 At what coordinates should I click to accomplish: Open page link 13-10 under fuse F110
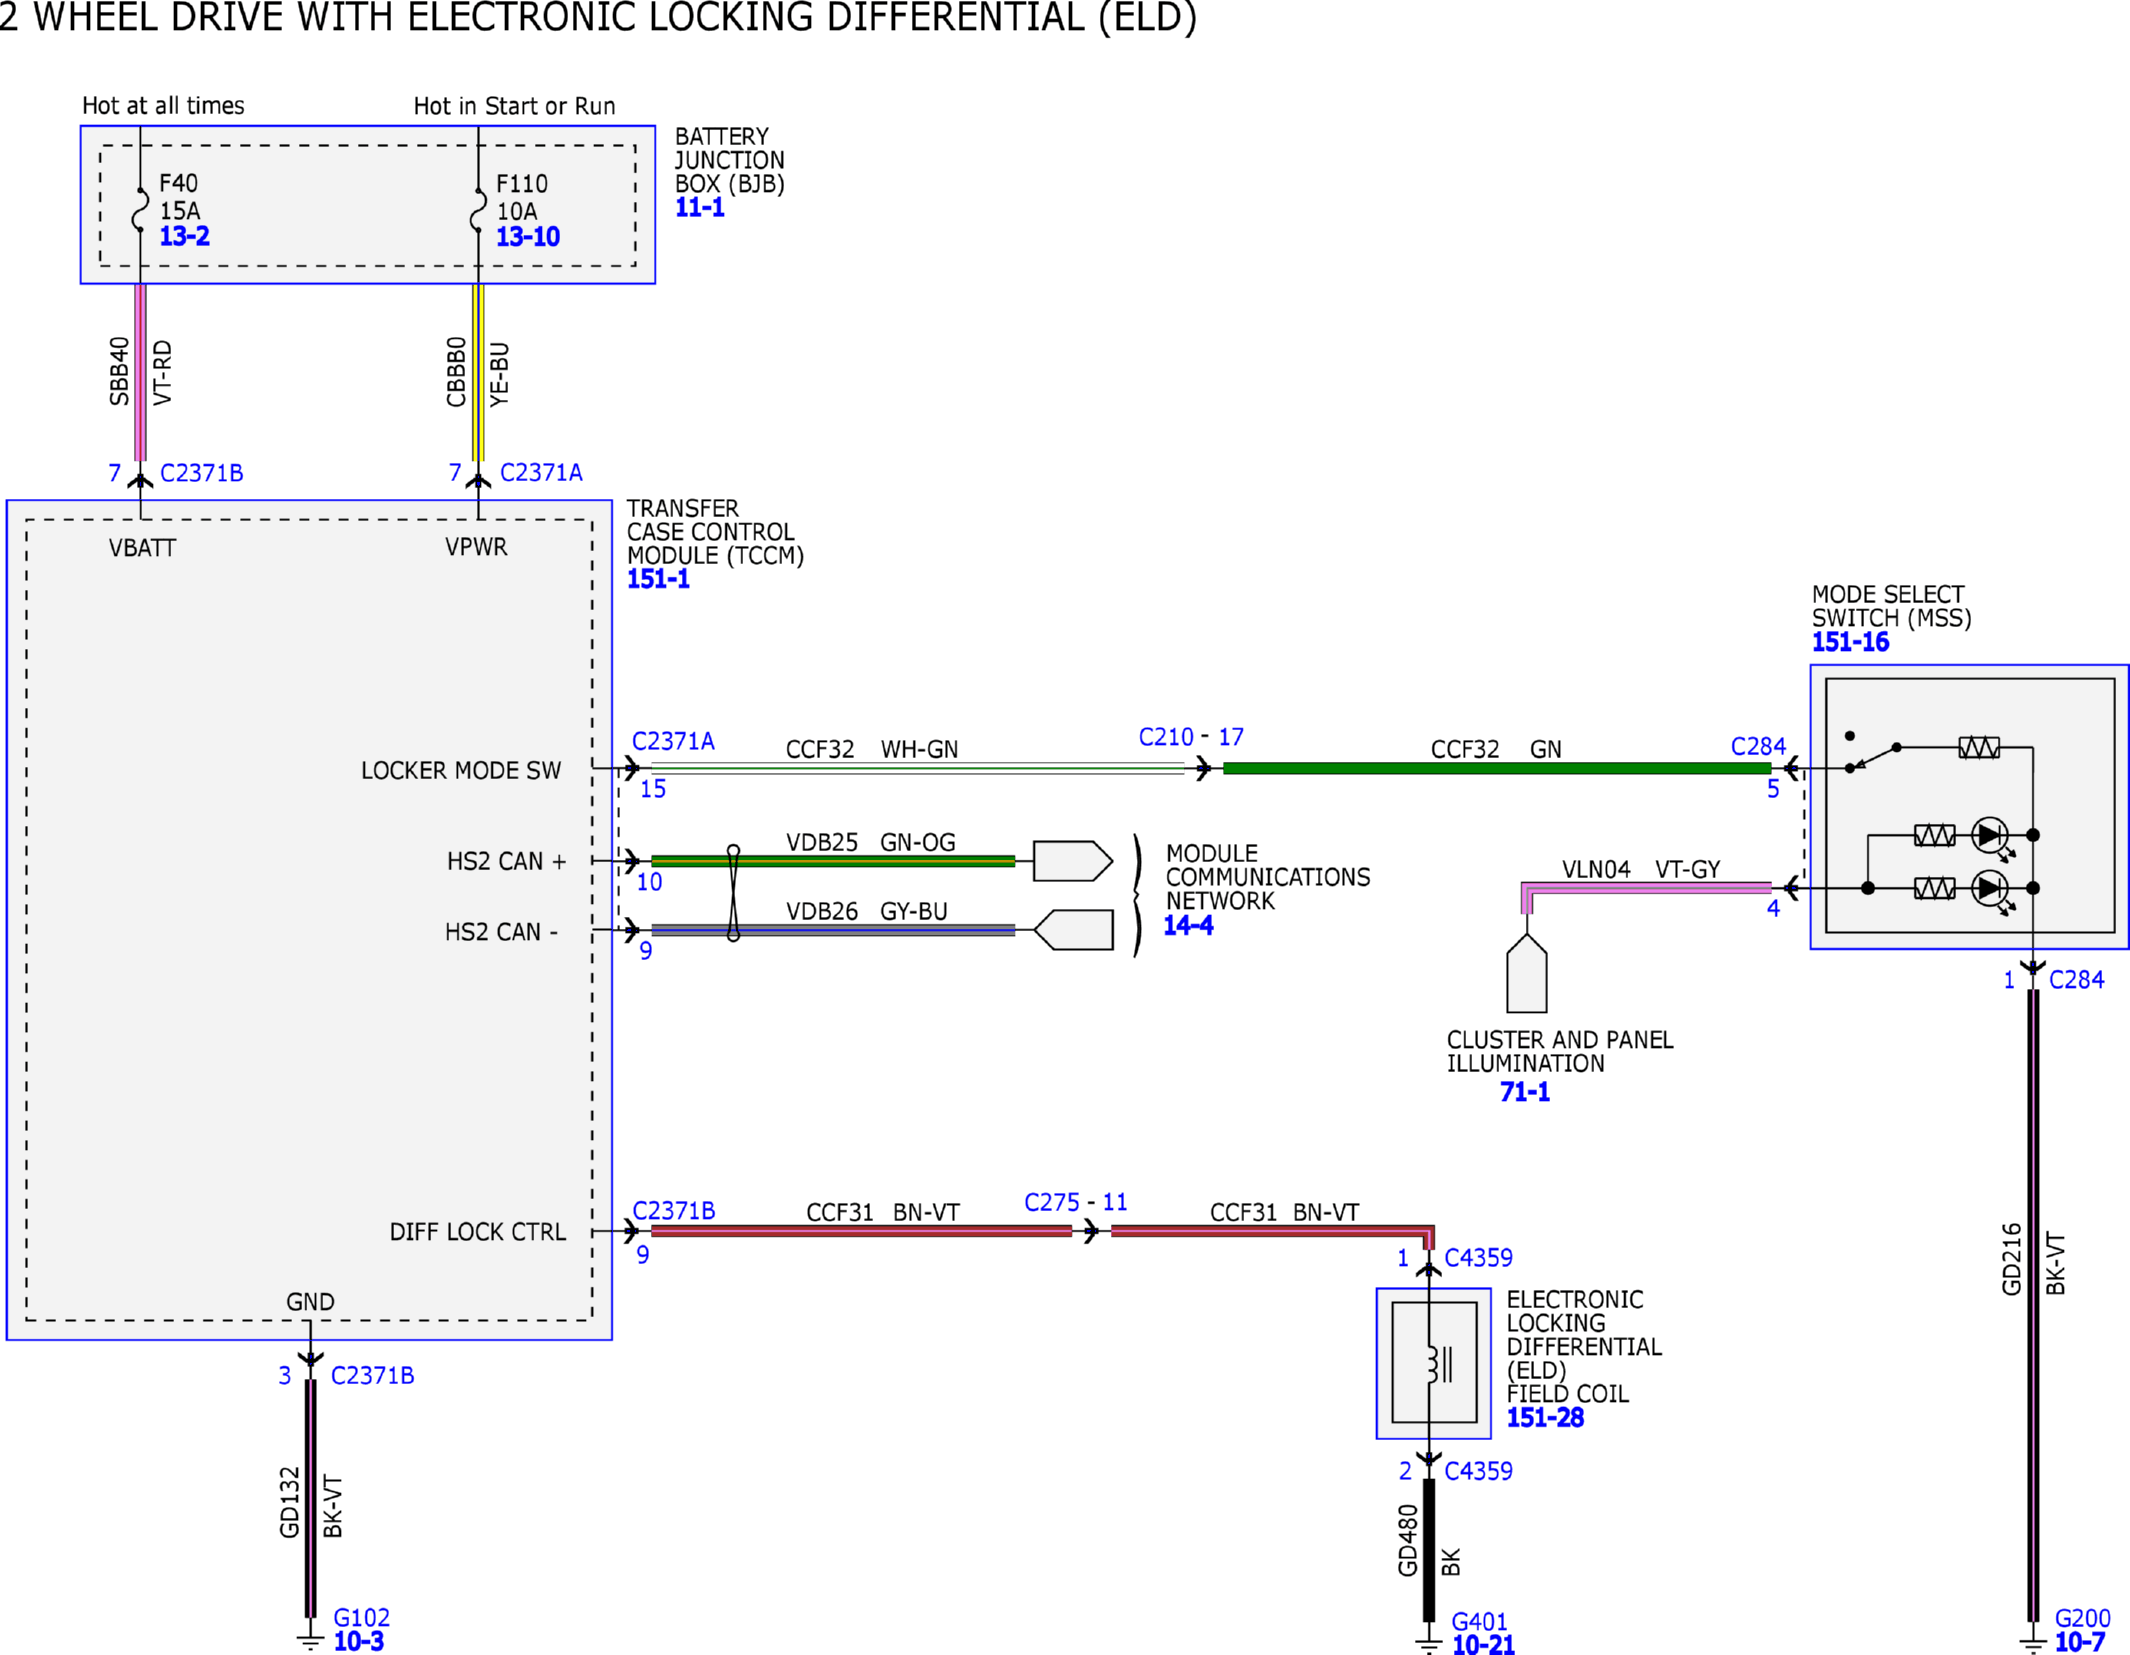click(527, 237)
